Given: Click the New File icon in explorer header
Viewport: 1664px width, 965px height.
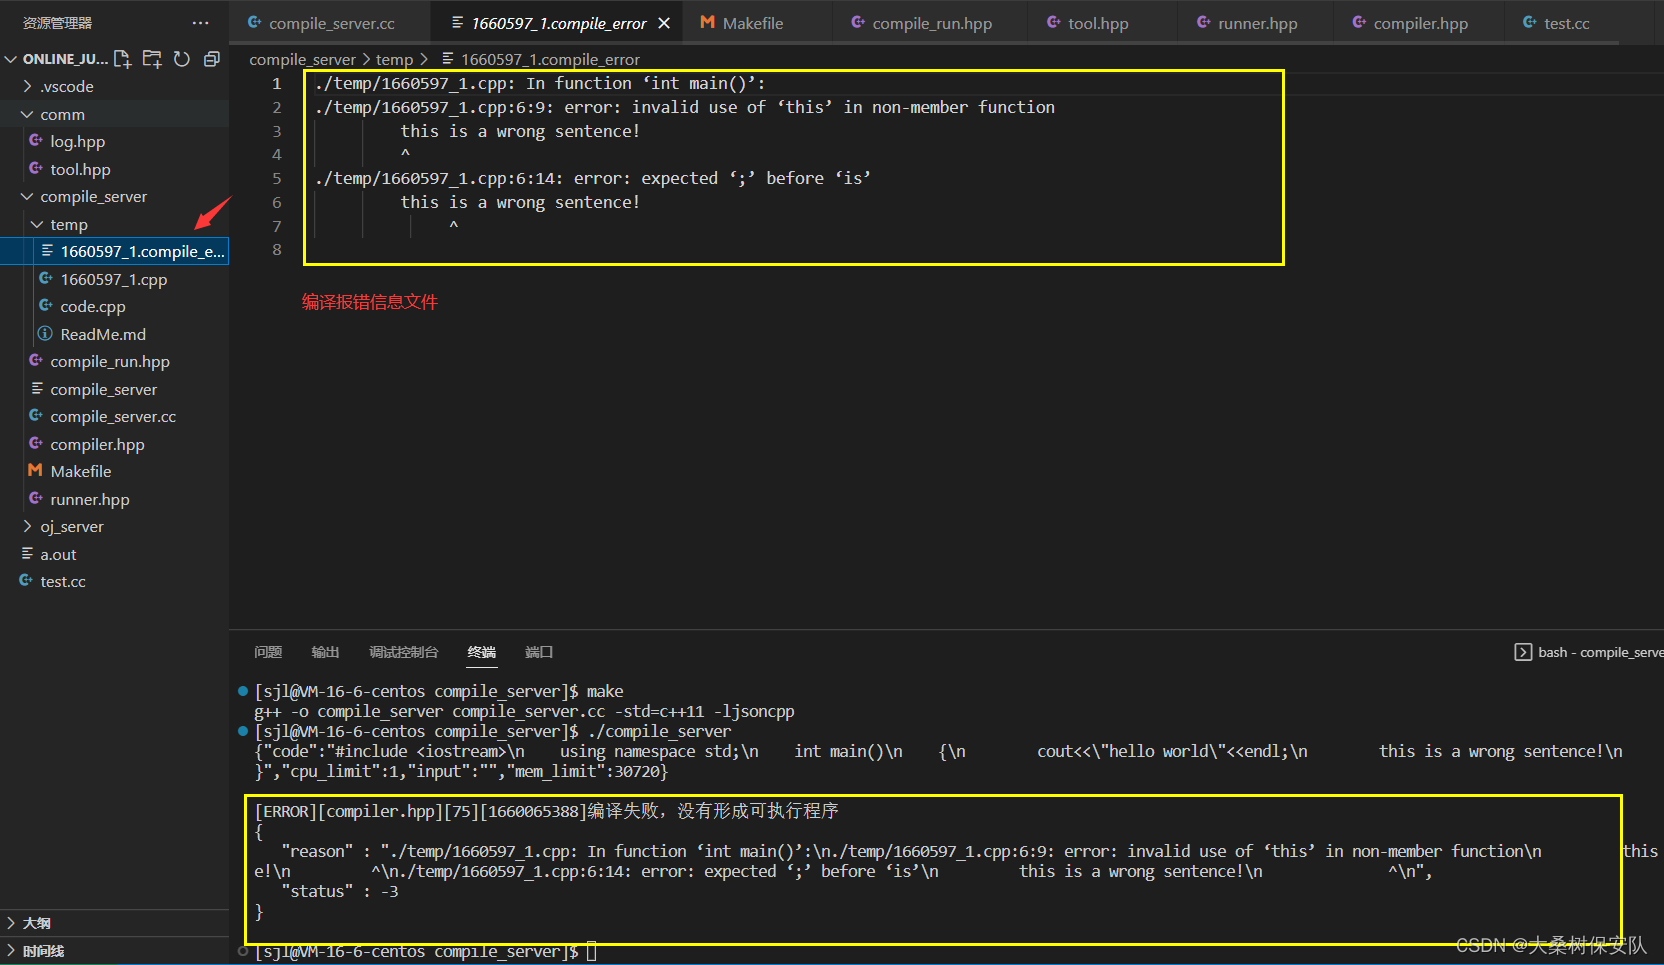Looking at the screenshot, I should pos(122,59).
